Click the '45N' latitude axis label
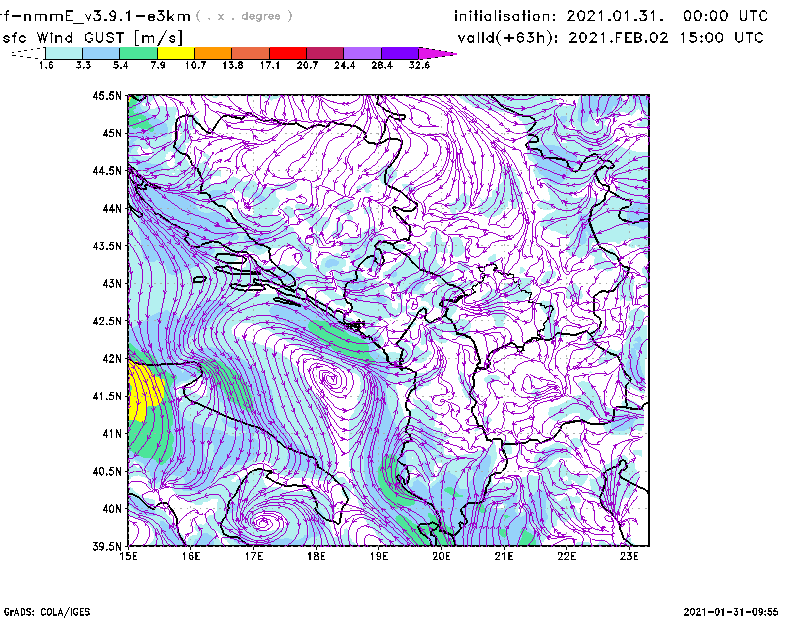Image resolution: width=800 pixels, height=618 pixels. [112, 133]
